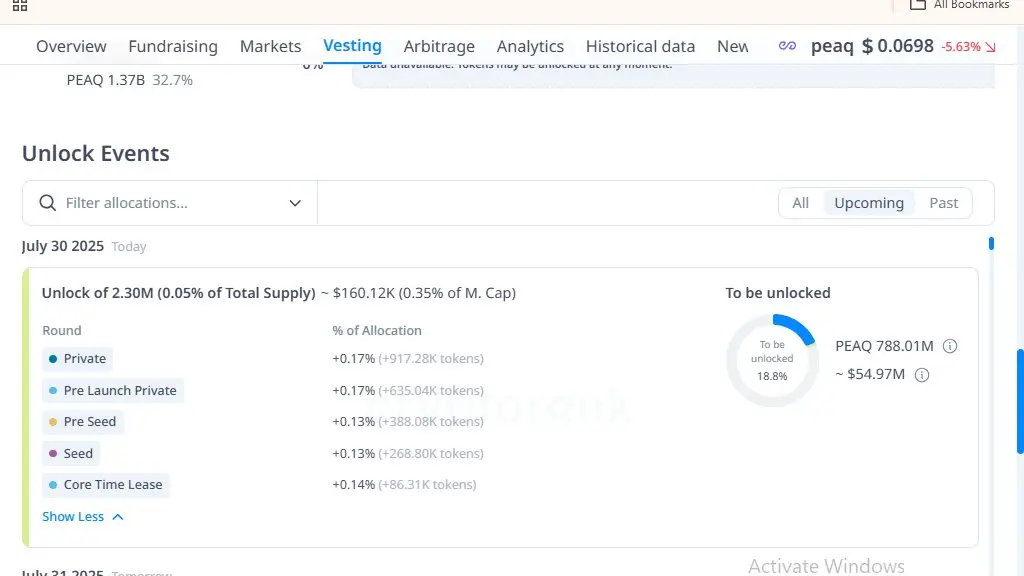Viewport: 1024px width, 576px height.
Task: Click the Unlock of 2.30M summary headline
Action: click(x=279, y=293)
